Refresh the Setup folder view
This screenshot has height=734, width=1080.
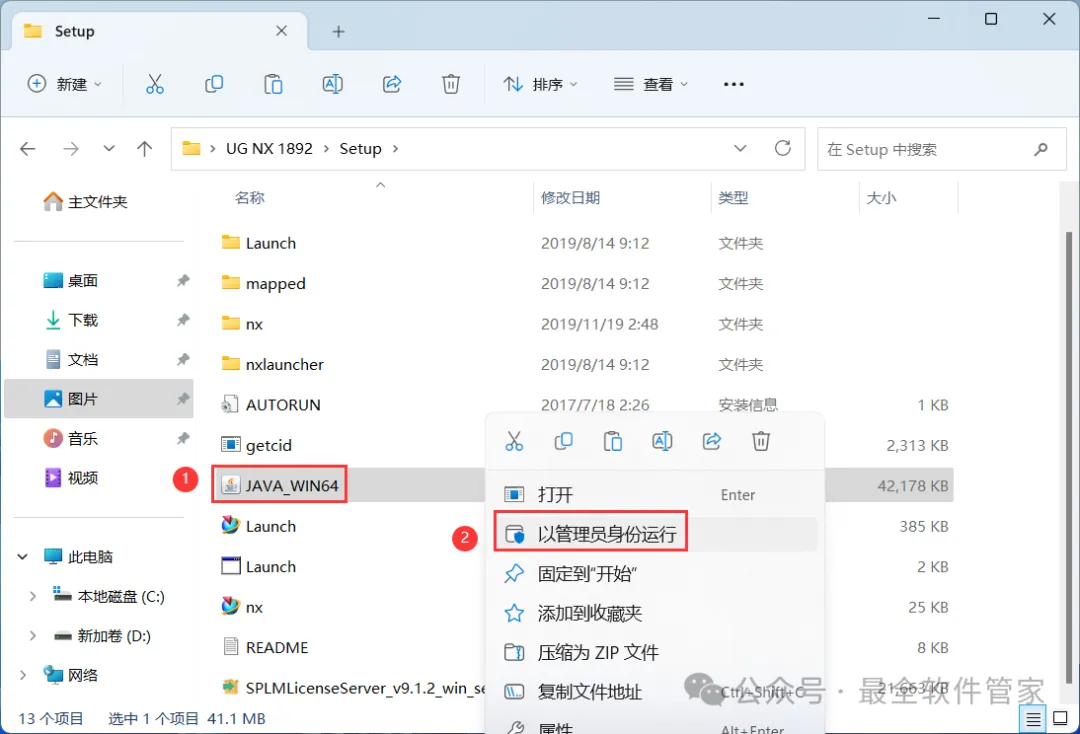tap(782, 148)
